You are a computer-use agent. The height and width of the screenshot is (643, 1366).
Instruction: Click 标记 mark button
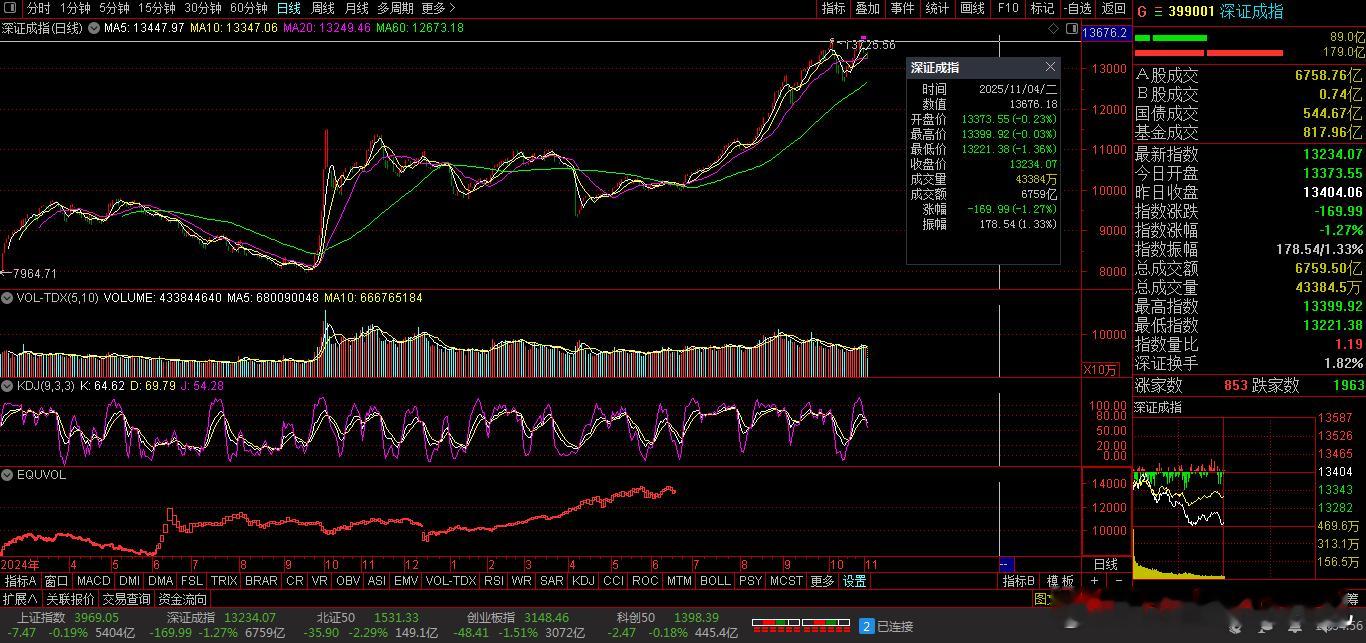[x=1042, y=8]
